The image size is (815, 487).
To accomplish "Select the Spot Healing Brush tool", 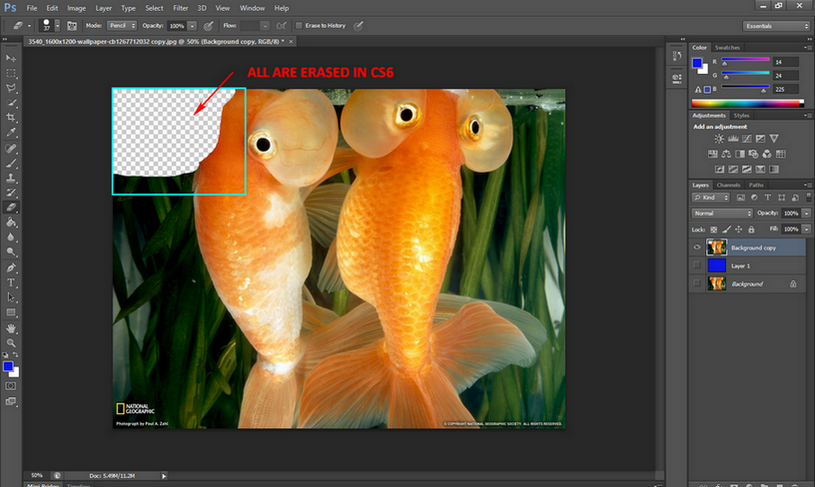I will 11,149.
